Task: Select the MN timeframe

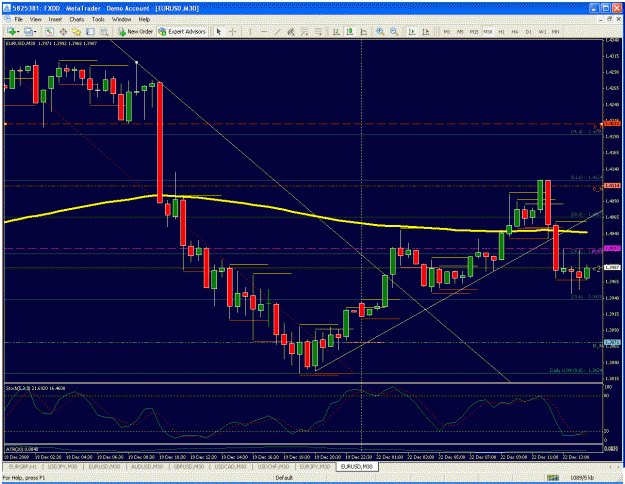Action: pyautogui.click(x=556, y=31)
